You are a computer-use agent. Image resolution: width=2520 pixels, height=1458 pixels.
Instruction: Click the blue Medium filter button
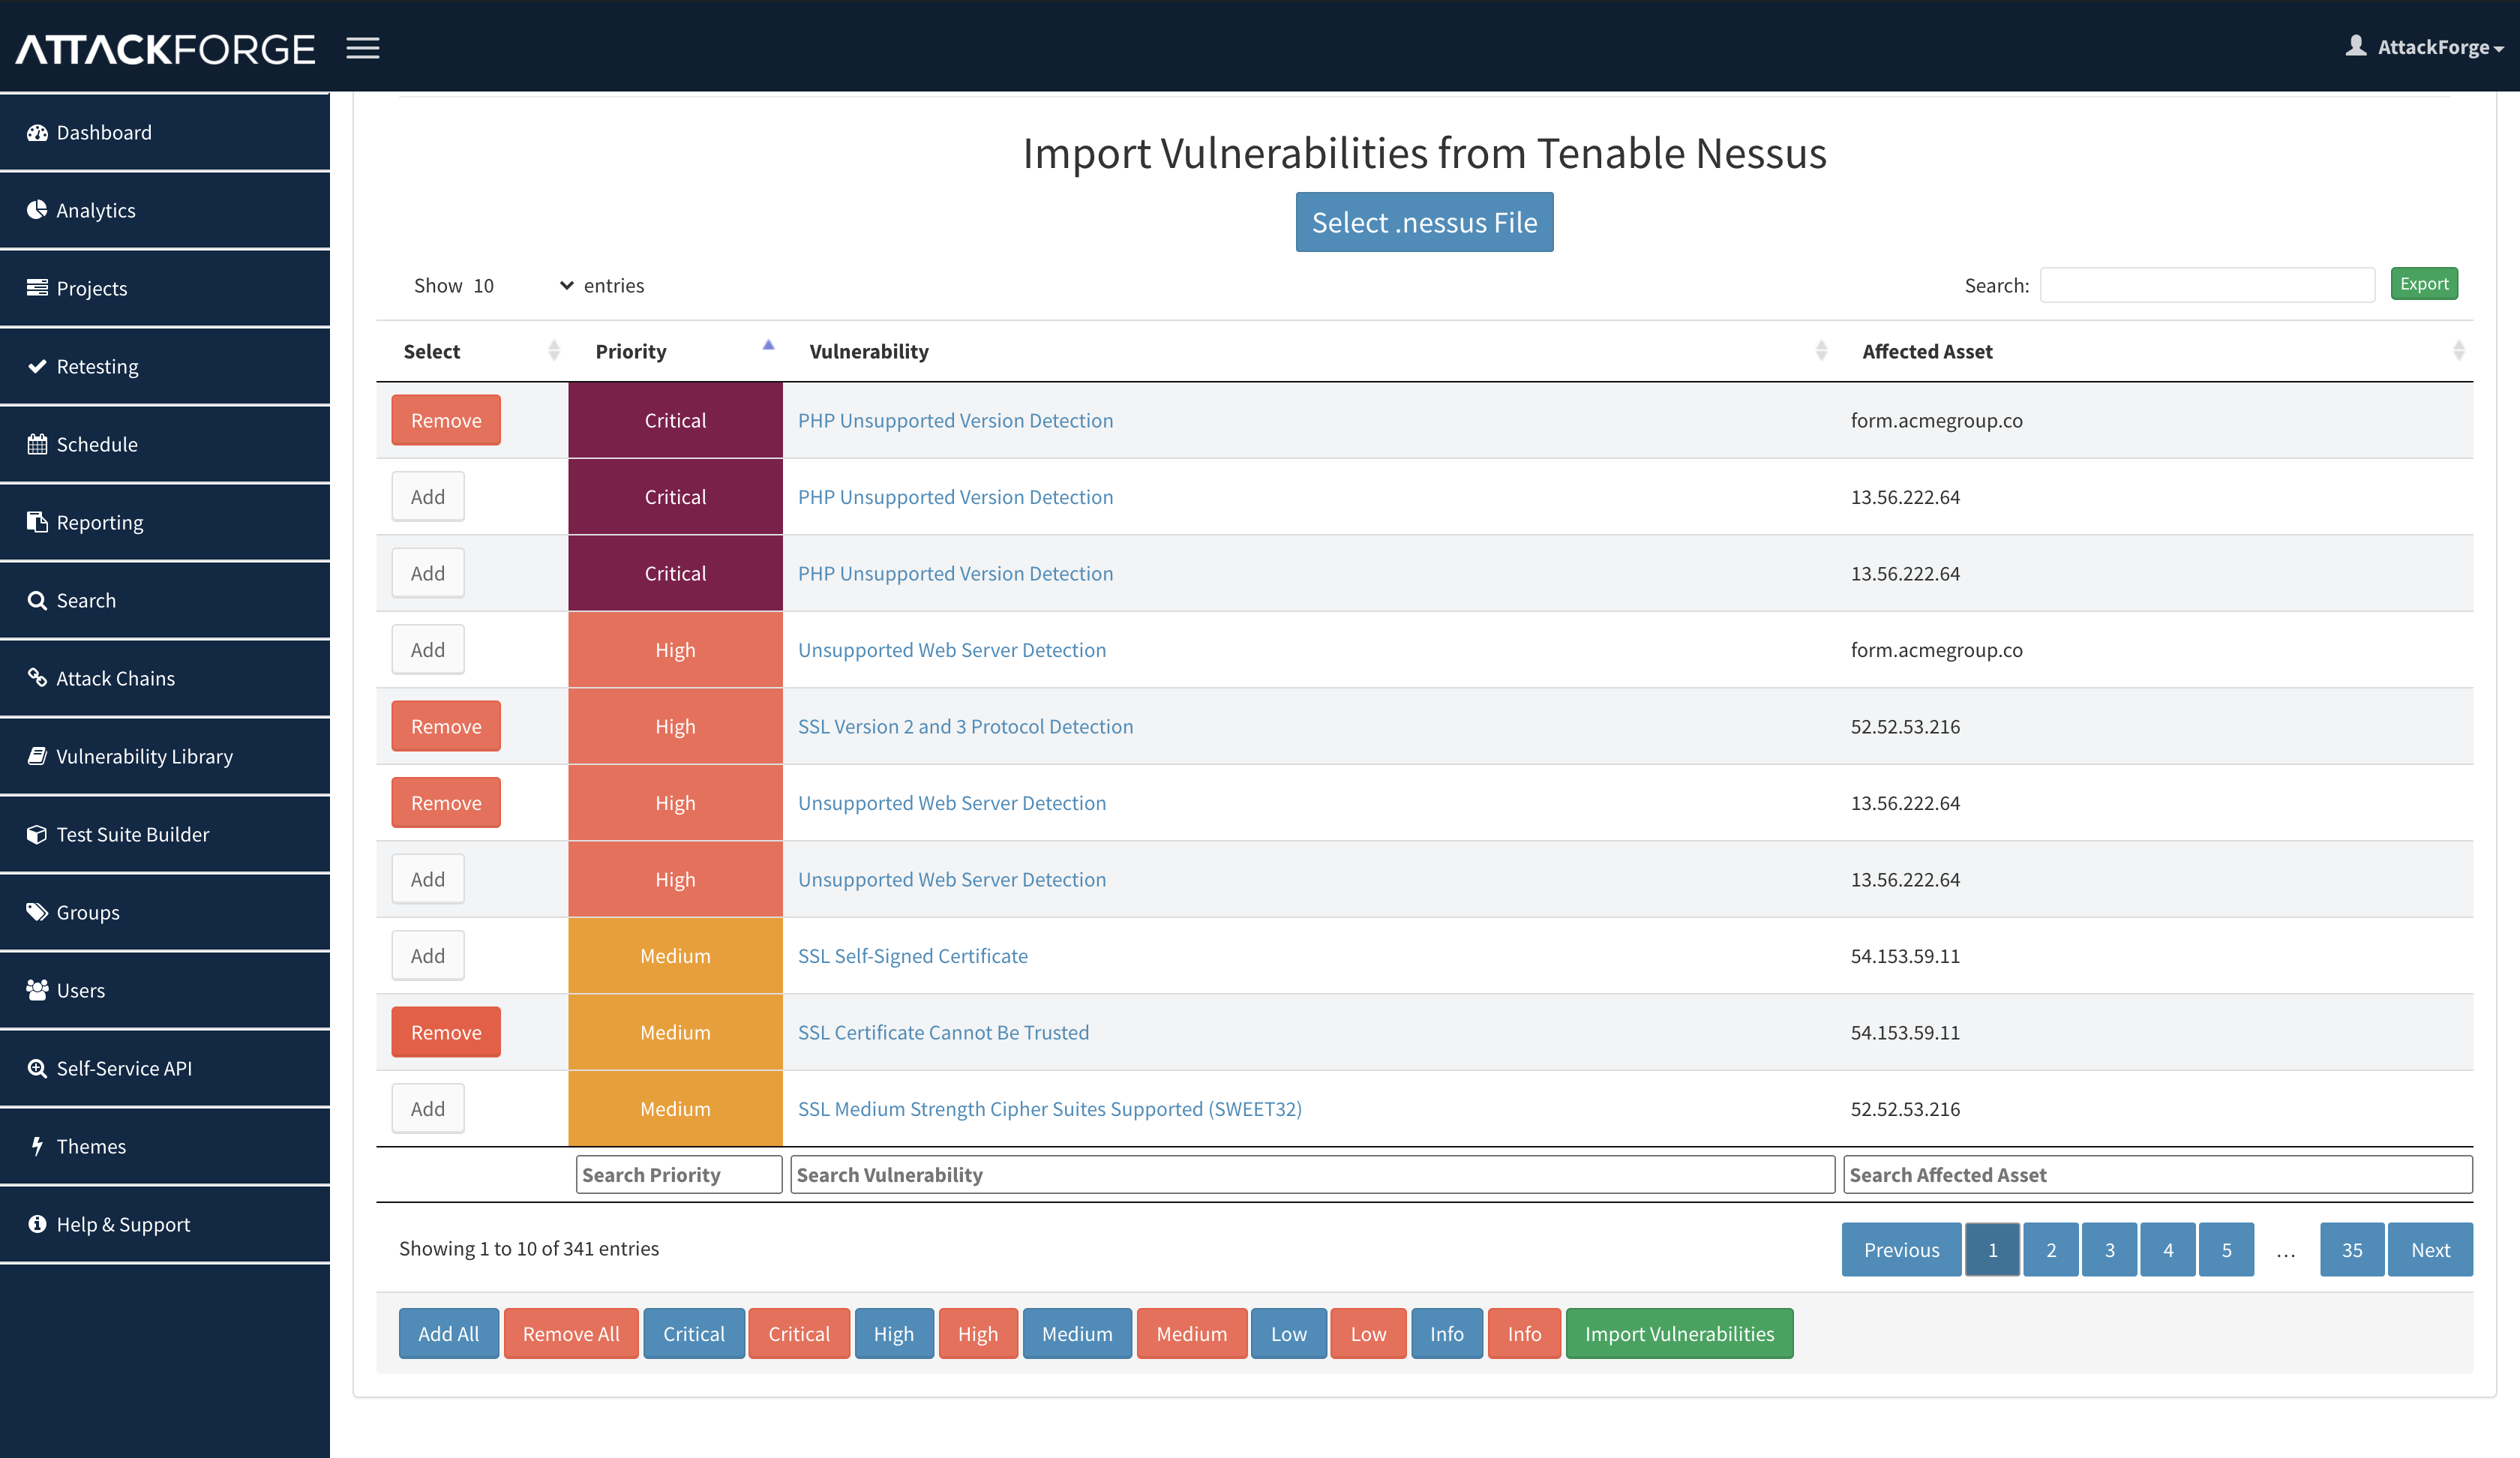[1077, 1334]
